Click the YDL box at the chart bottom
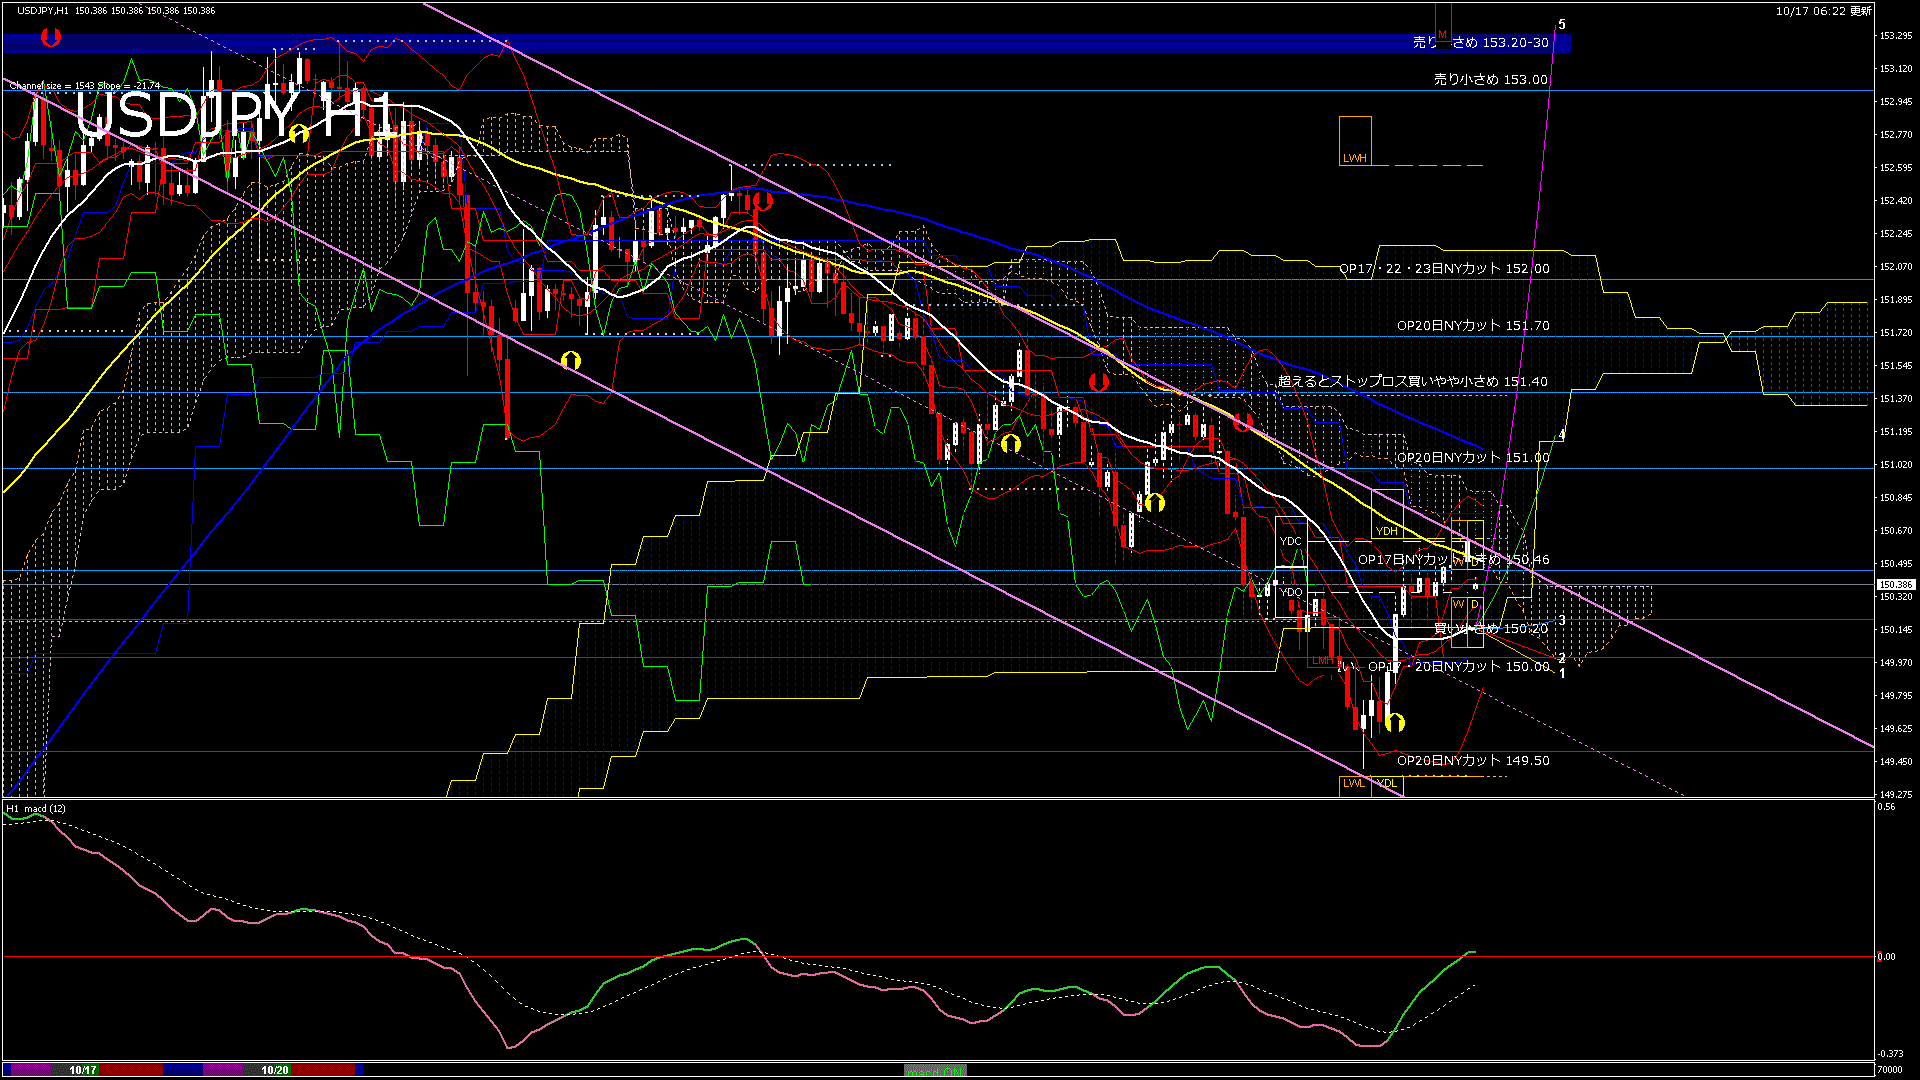The image size is (1920, 1080). [x=1387, y=784]
